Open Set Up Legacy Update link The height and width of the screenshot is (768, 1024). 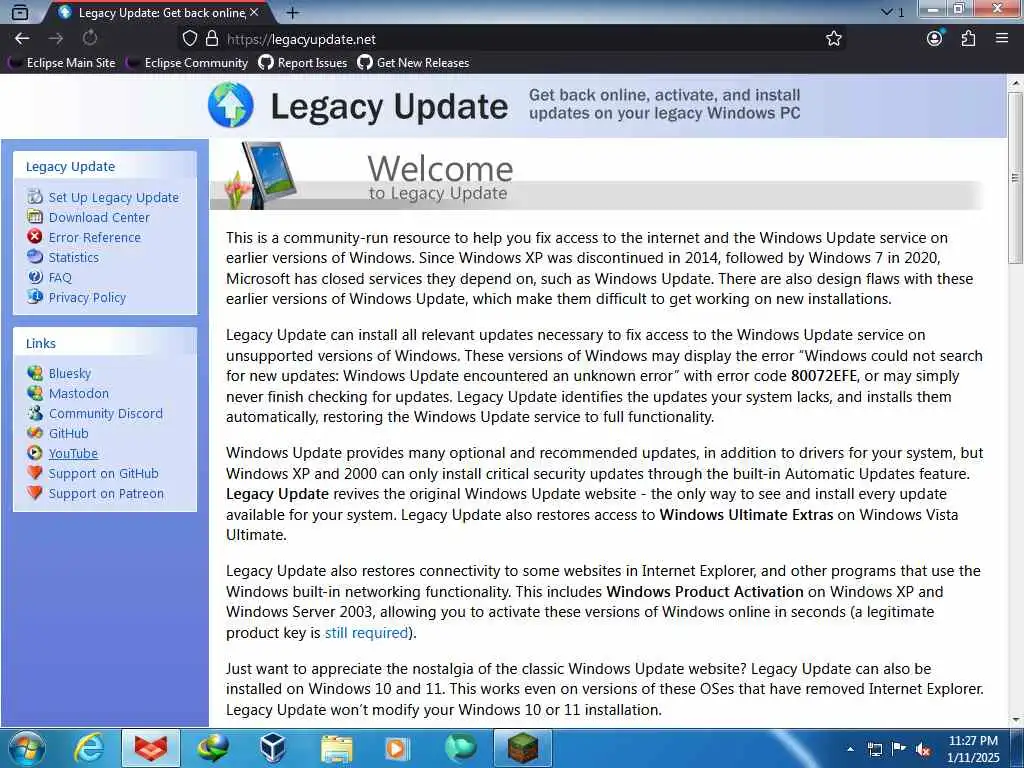[114, 197]
